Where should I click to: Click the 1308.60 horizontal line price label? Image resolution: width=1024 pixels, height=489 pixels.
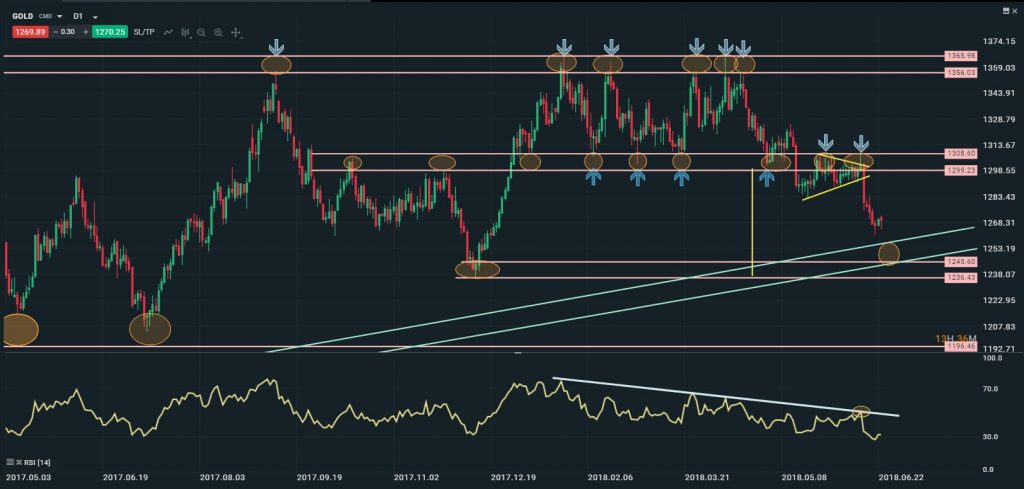tap(960, 154)
